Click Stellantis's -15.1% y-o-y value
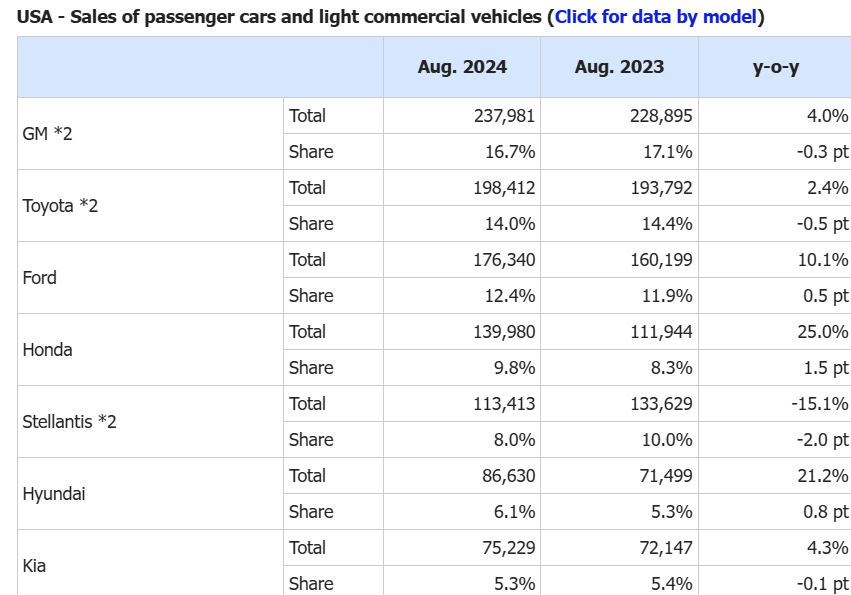Image resolution: width=851 pixels, height=595 pixels. [821, 403]
